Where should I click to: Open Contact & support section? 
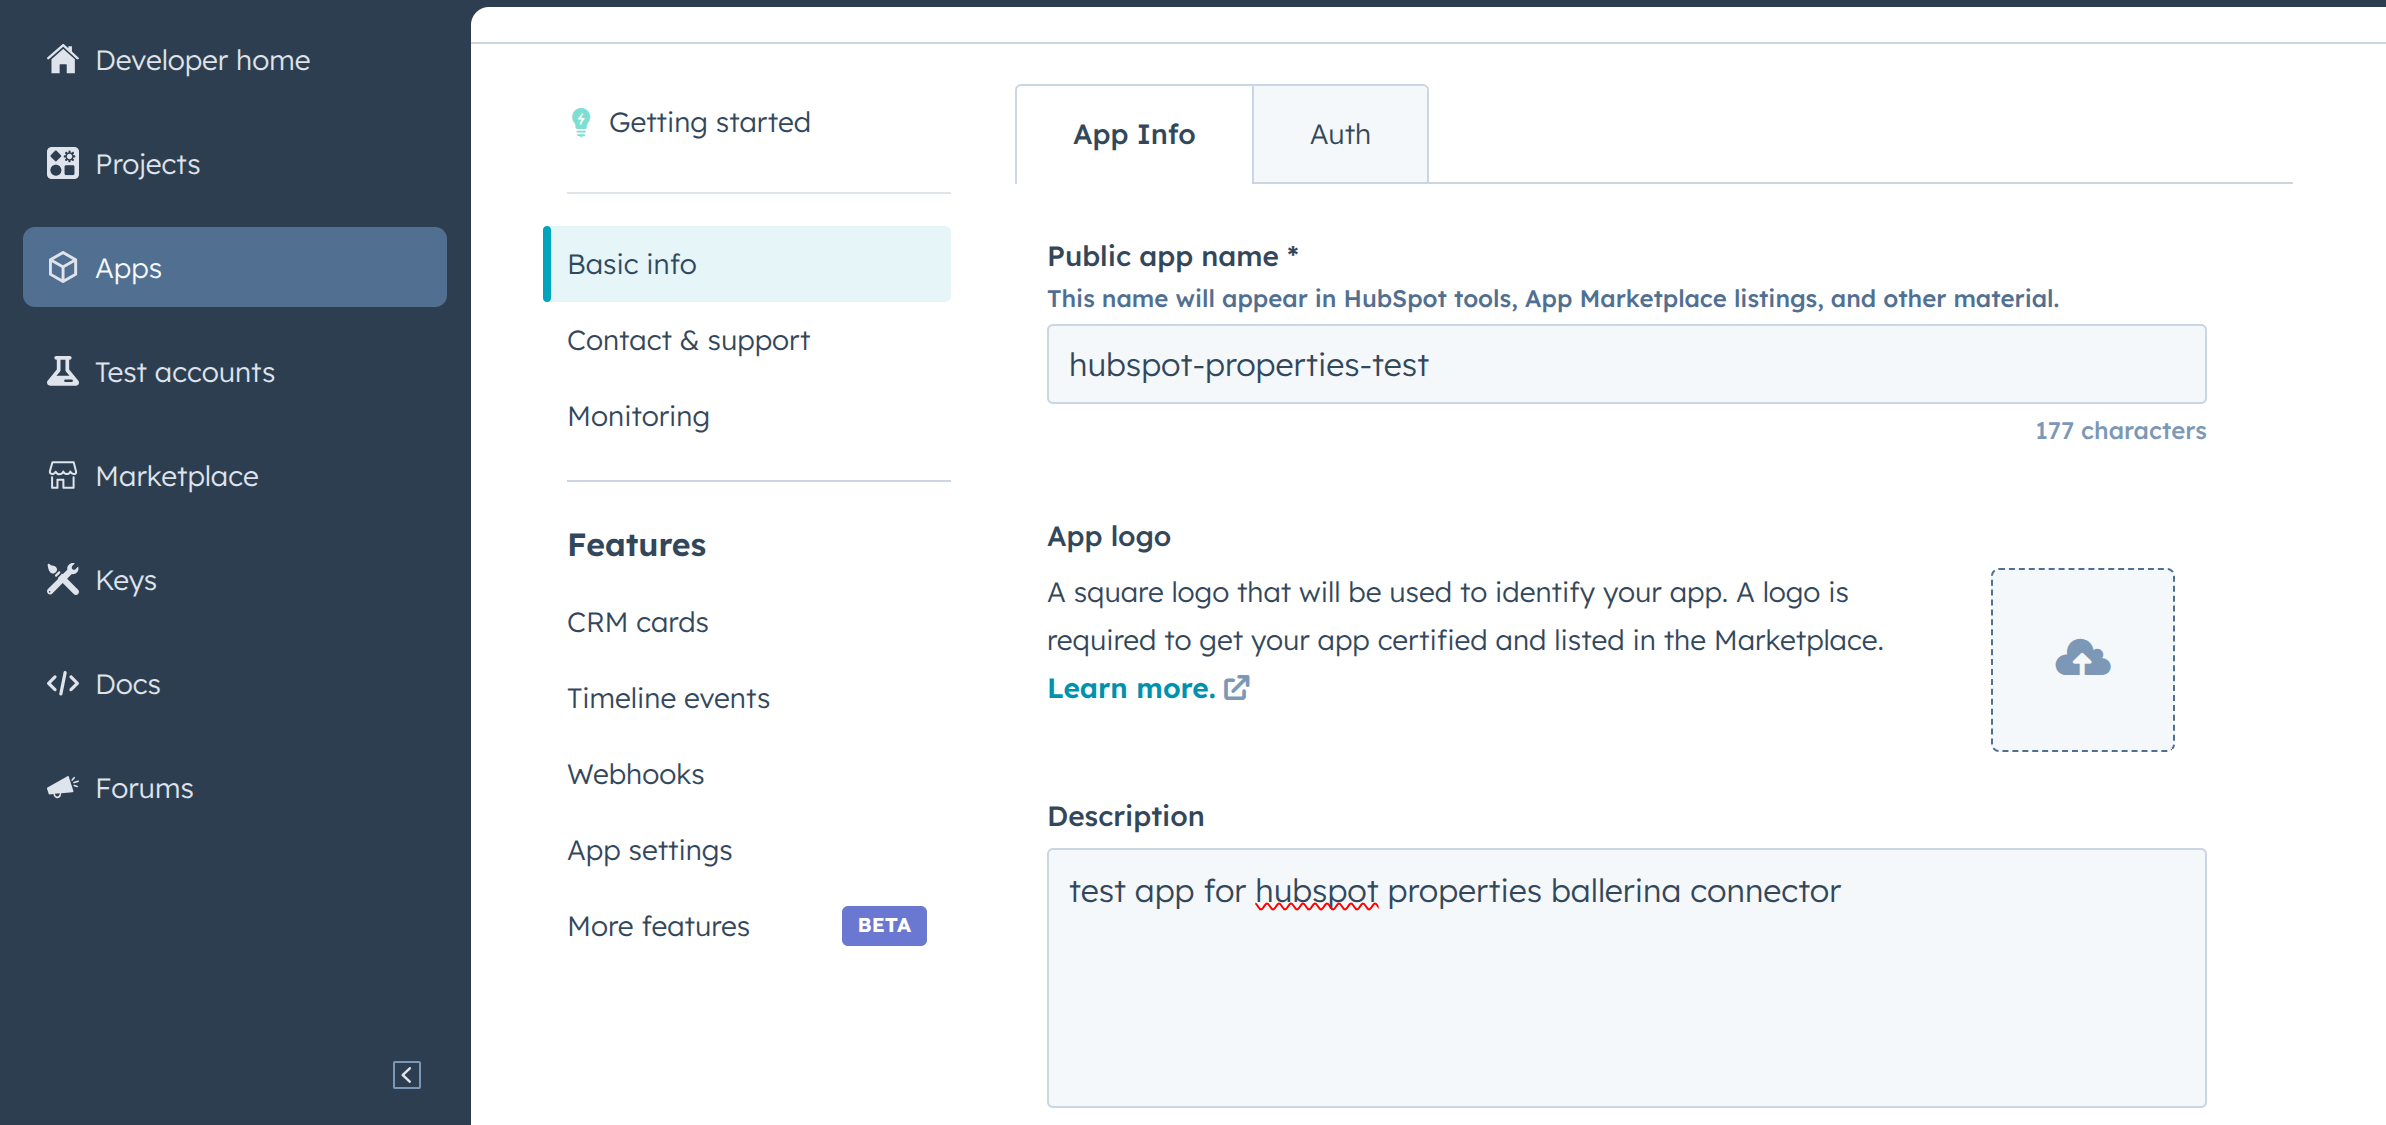688,340
